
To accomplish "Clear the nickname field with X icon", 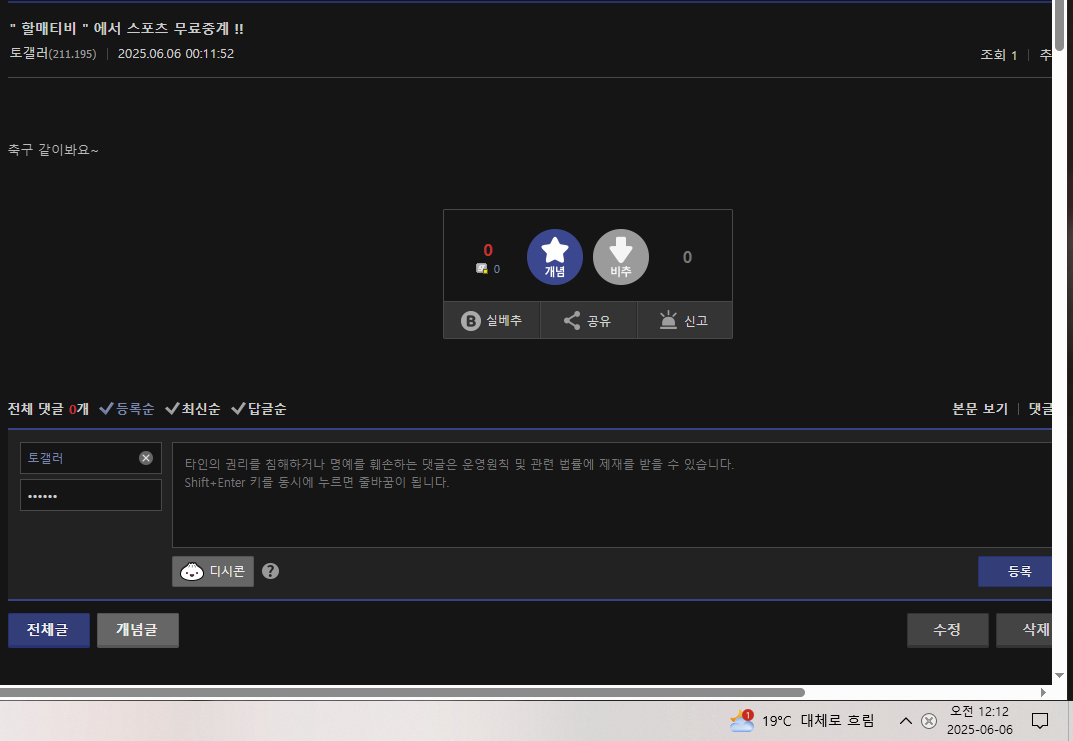I will [x=146, y=458].
